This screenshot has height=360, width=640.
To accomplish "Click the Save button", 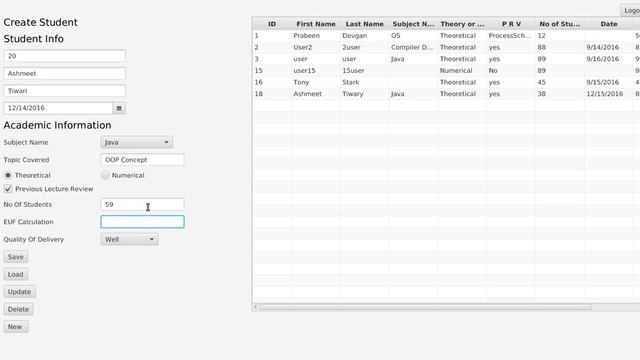I will click(16, 257).
